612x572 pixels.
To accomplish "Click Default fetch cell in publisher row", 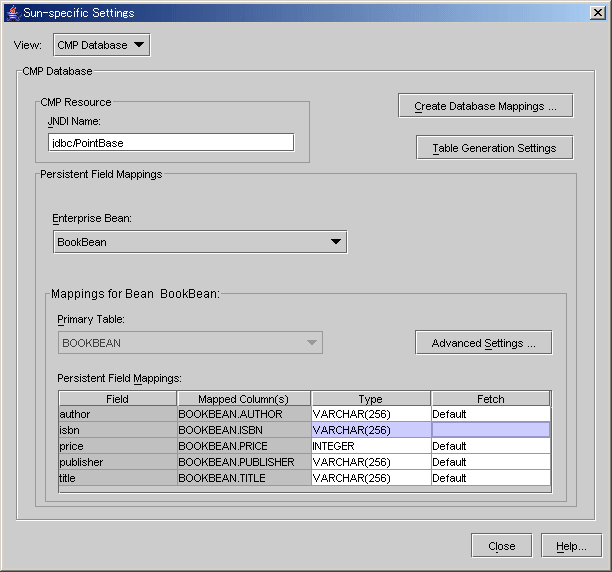I will click(x=491, y=462).
